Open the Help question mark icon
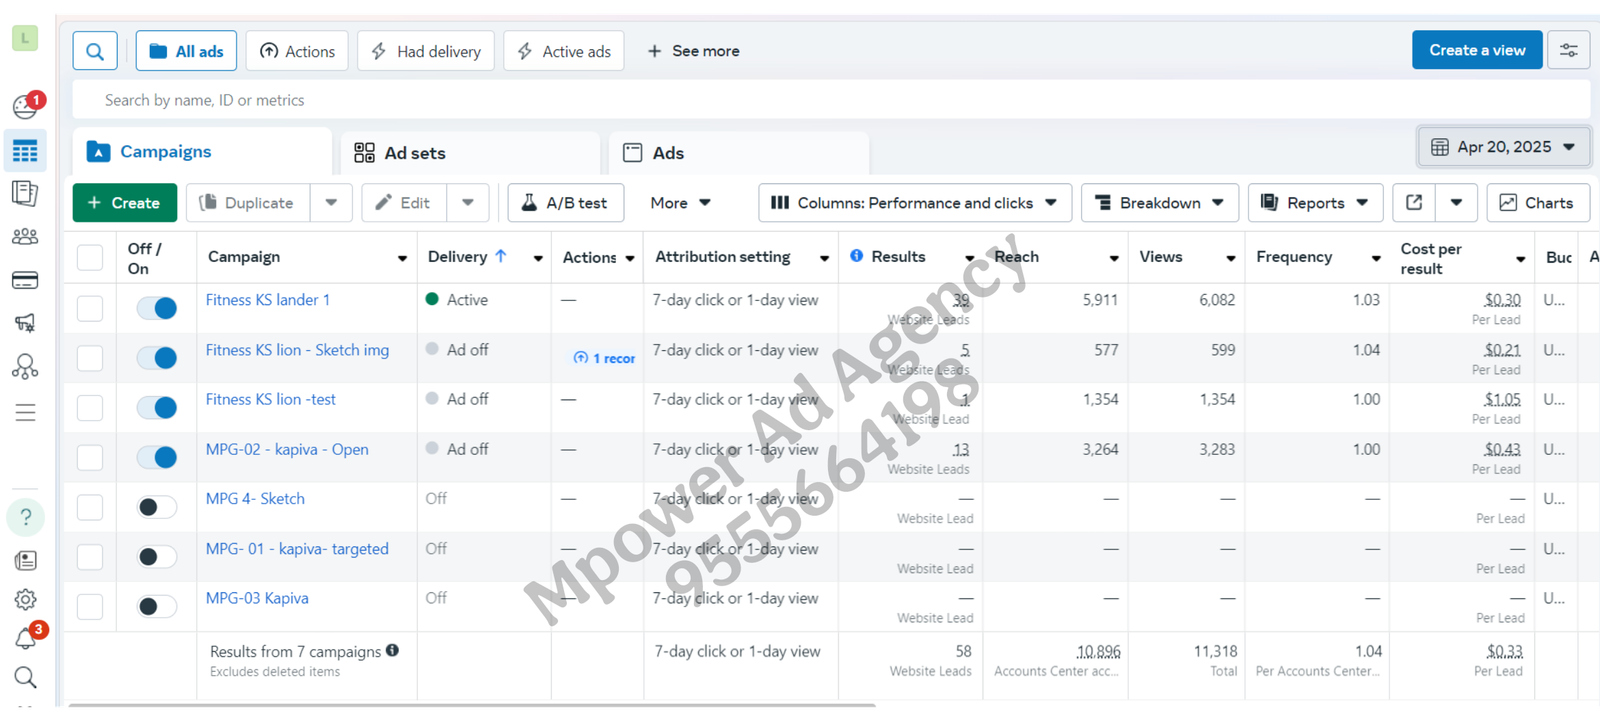Viewport: 1600px width, 721px height. (x=26, y=517)
